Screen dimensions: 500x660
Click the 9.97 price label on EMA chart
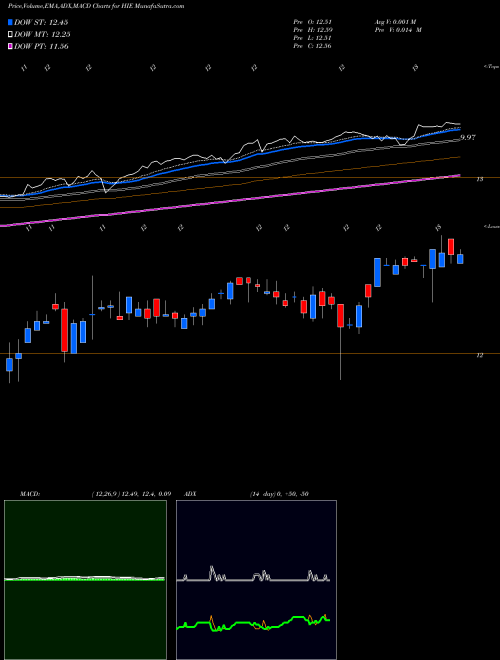point(468,137)
